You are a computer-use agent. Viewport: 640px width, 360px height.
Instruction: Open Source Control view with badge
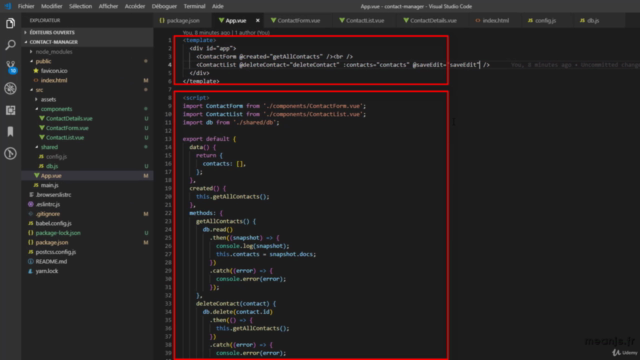(x=10, y=67)
